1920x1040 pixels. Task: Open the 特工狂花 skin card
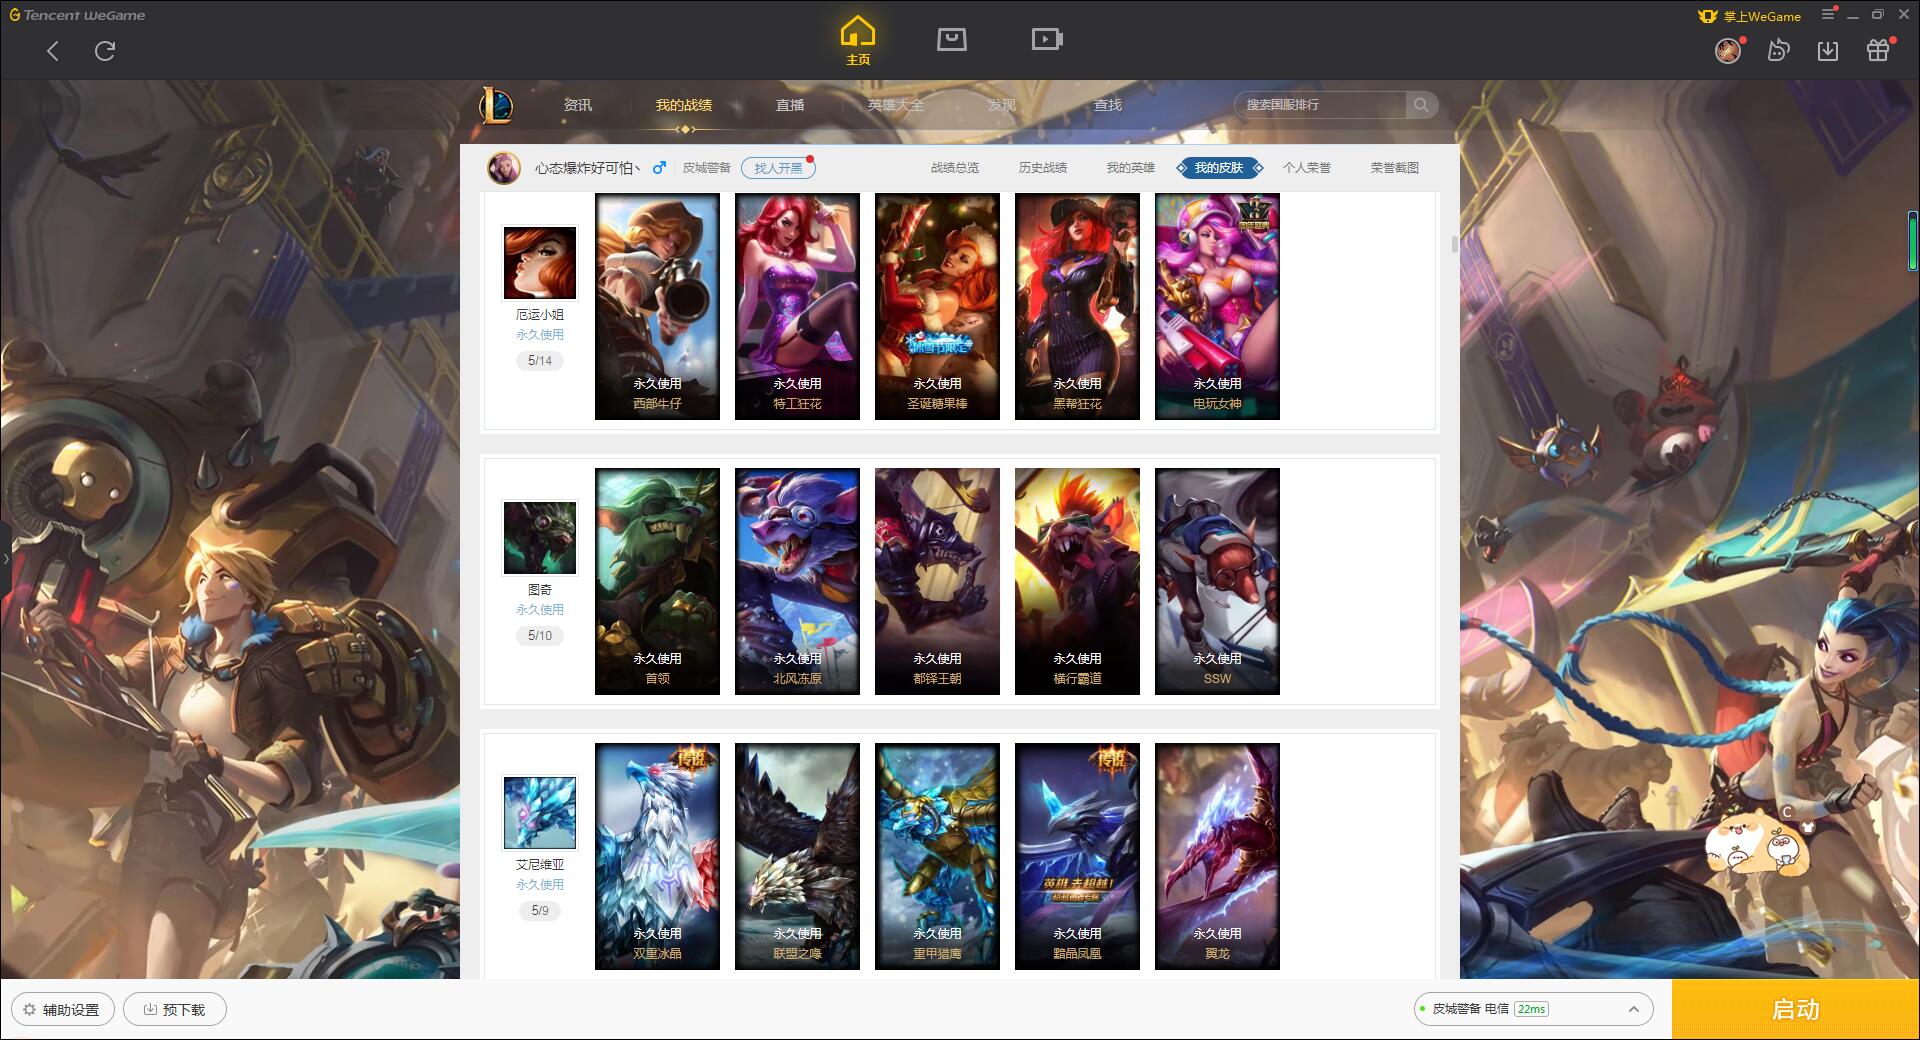[797, 306]
